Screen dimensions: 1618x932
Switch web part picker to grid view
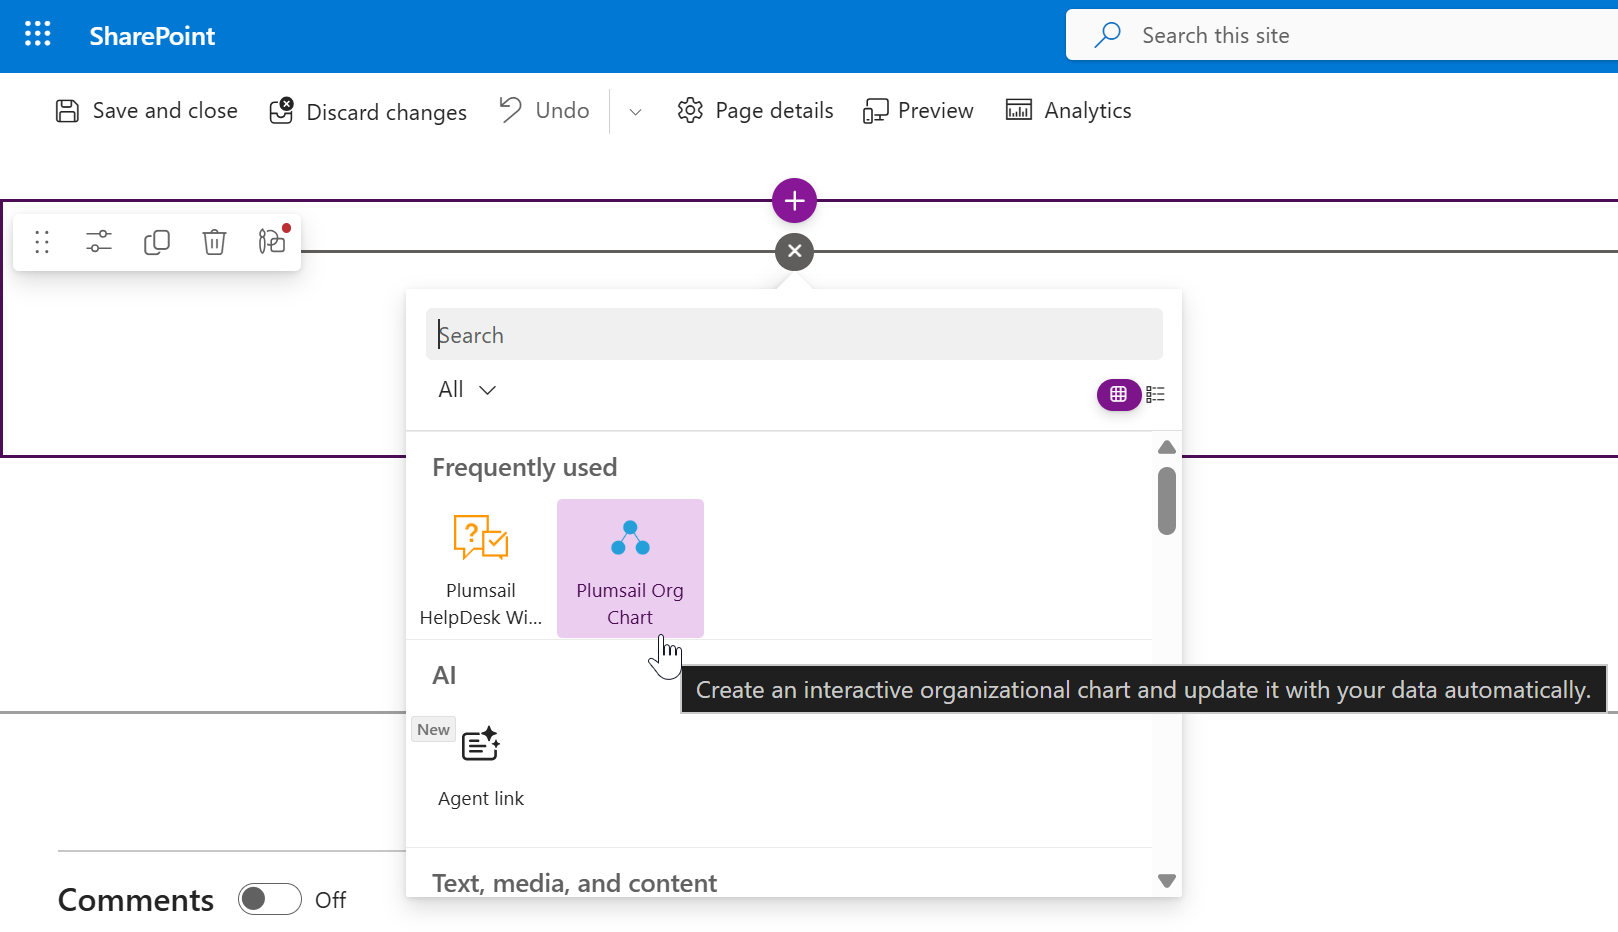[x=1118, y=395]
